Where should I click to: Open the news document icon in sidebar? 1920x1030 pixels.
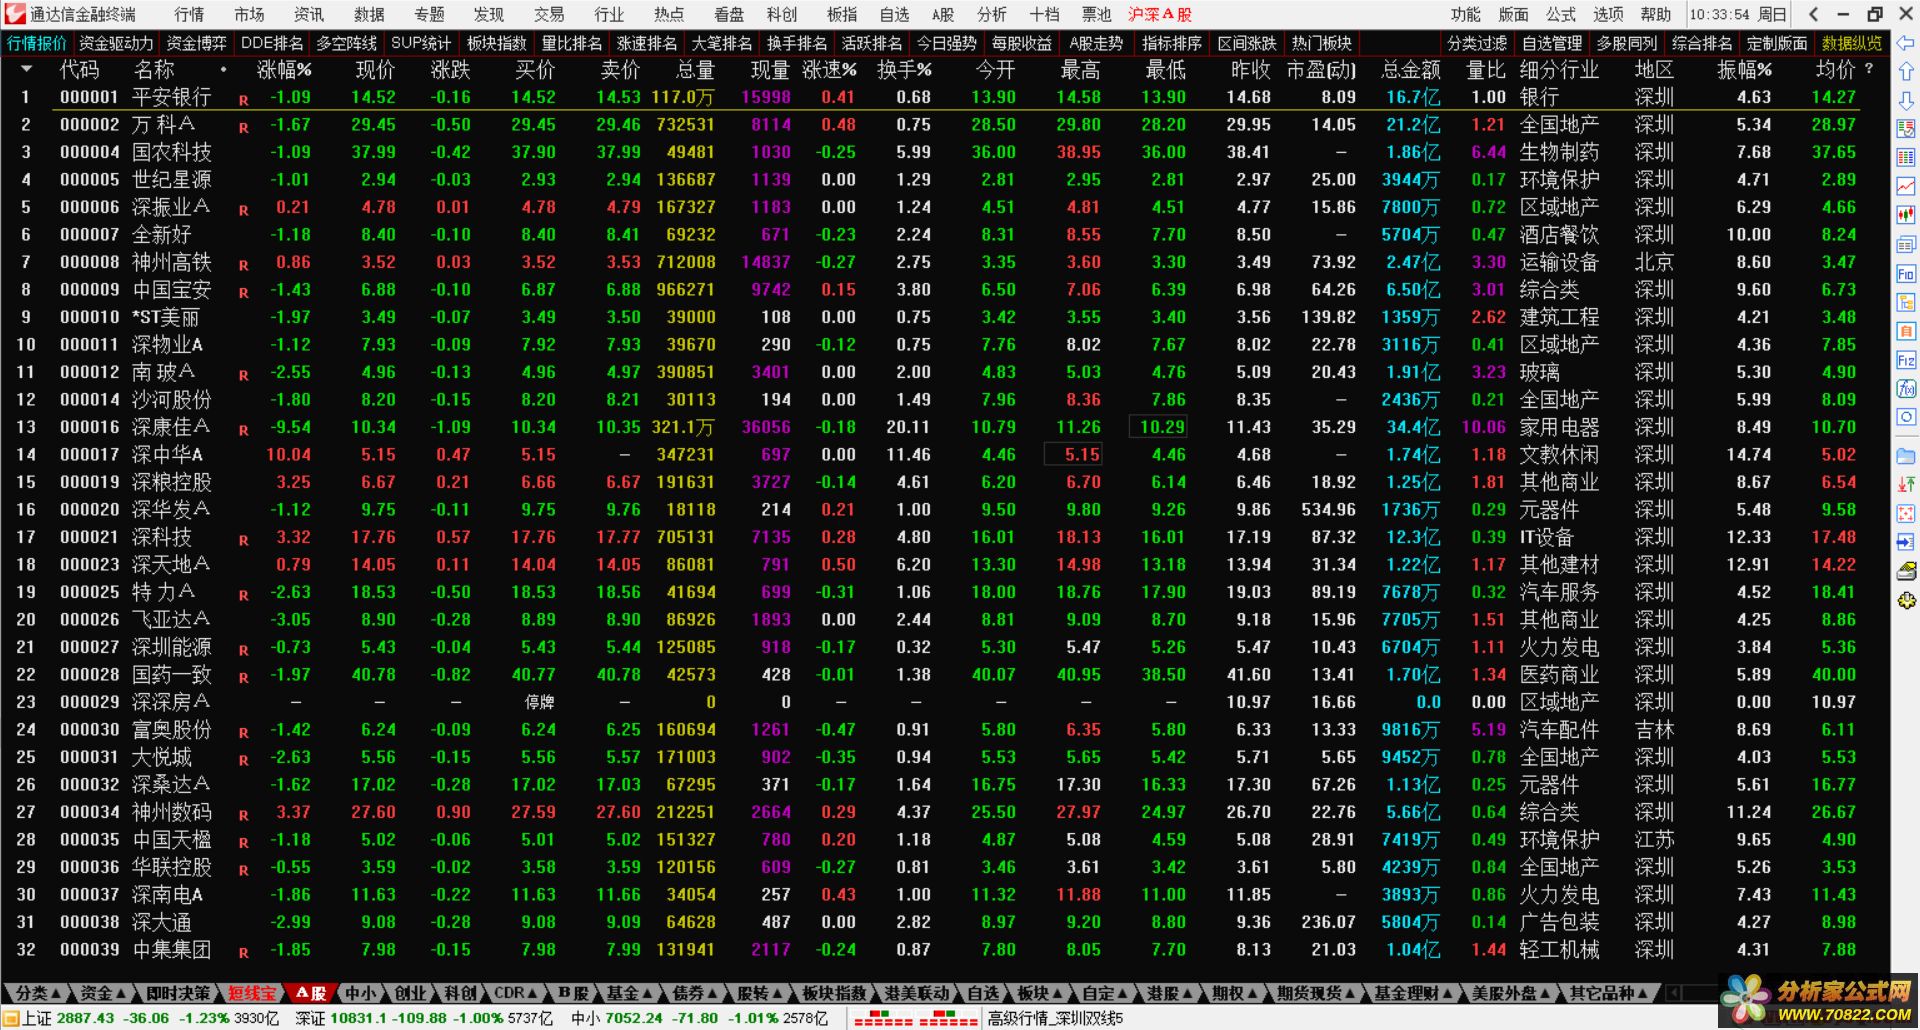click(x=1906, y=245)
